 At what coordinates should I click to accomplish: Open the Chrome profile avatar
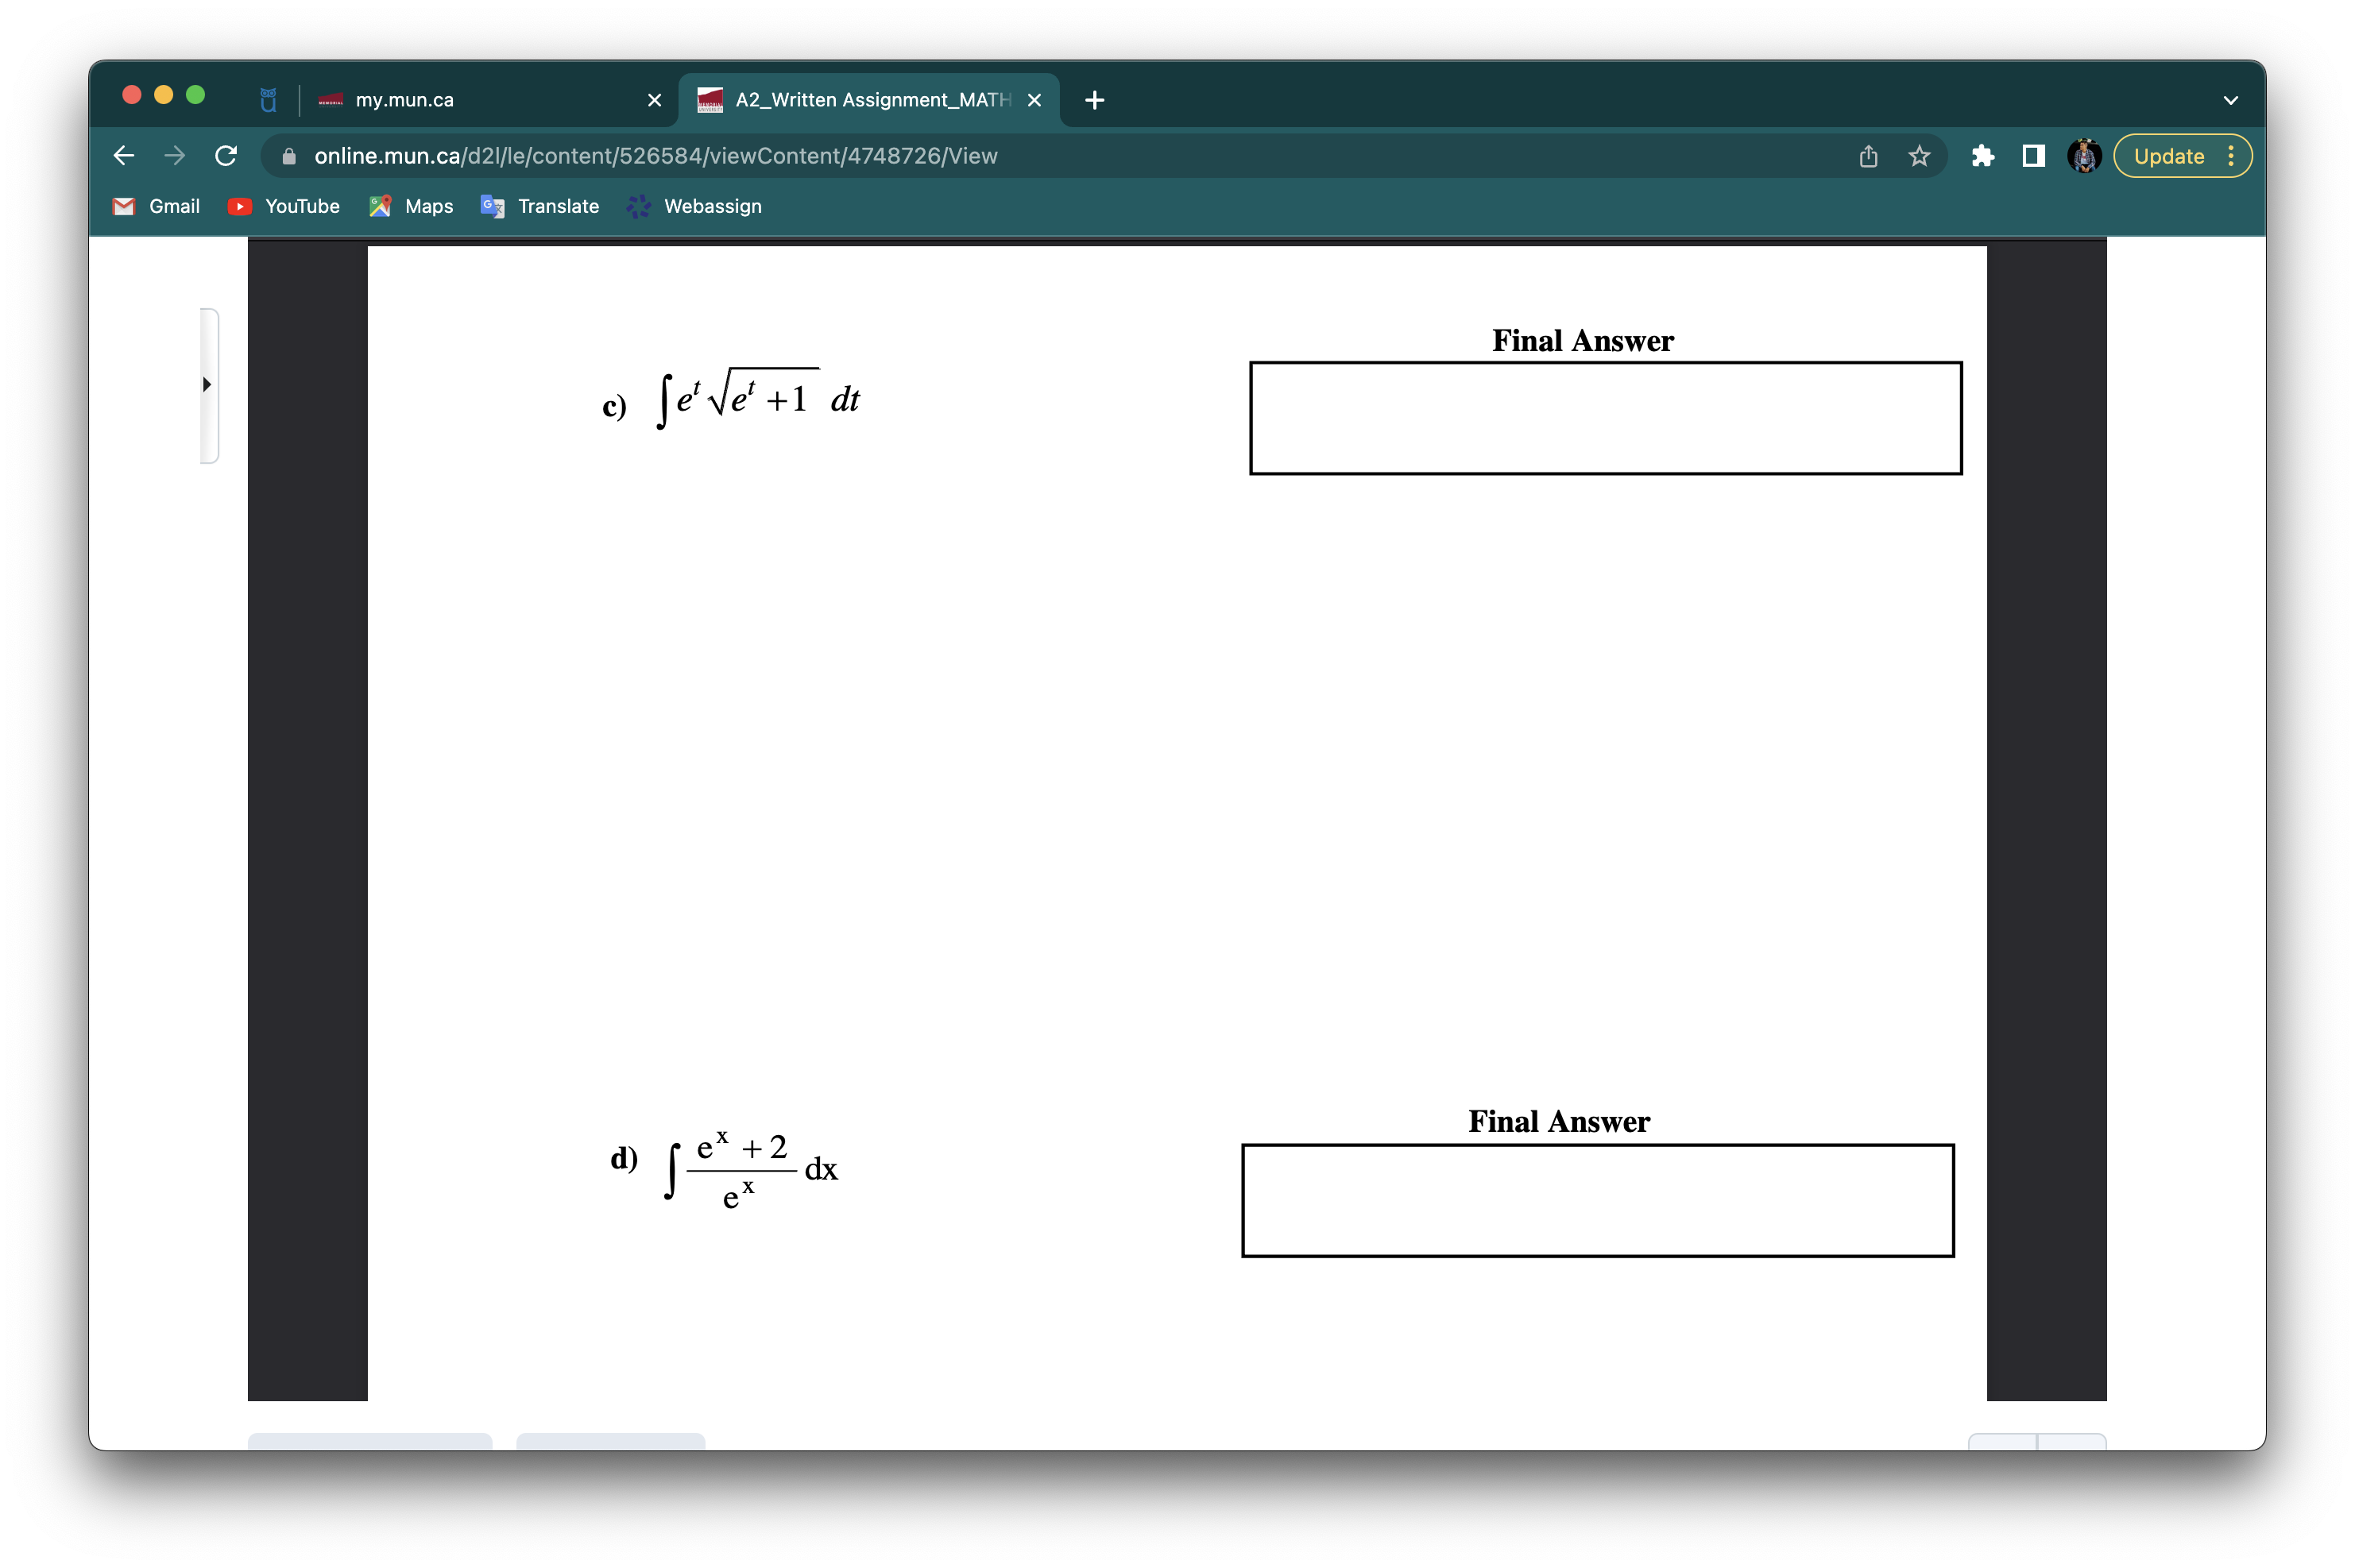pos(2083,156)
